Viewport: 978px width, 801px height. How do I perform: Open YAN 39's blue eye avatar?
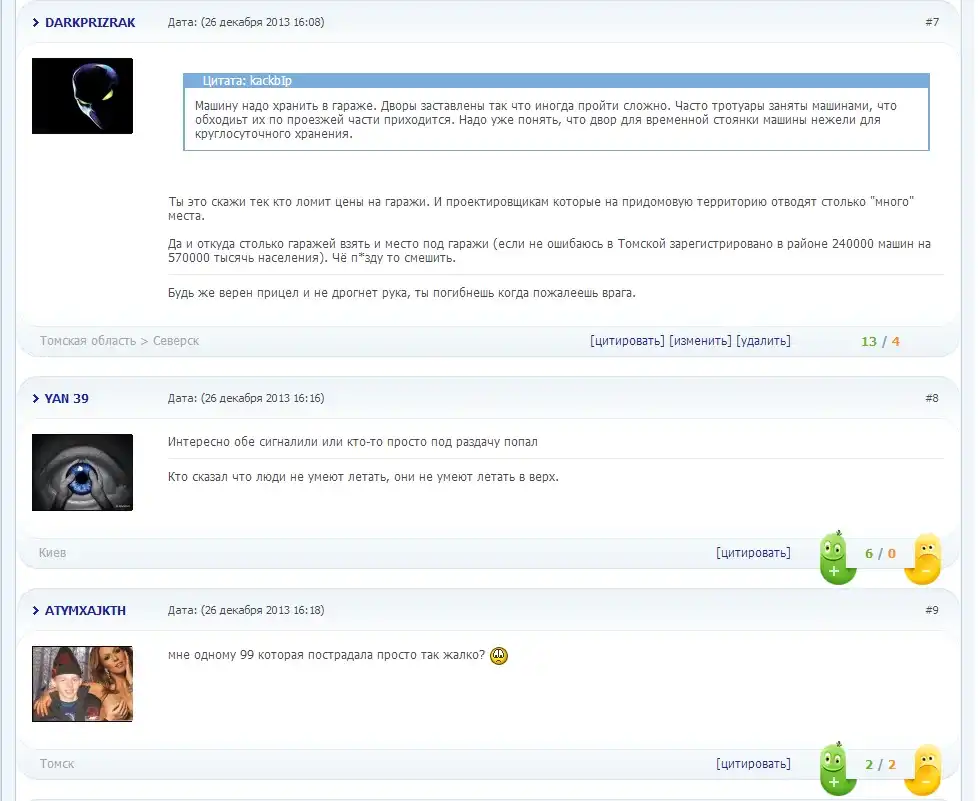click(82, 472)
